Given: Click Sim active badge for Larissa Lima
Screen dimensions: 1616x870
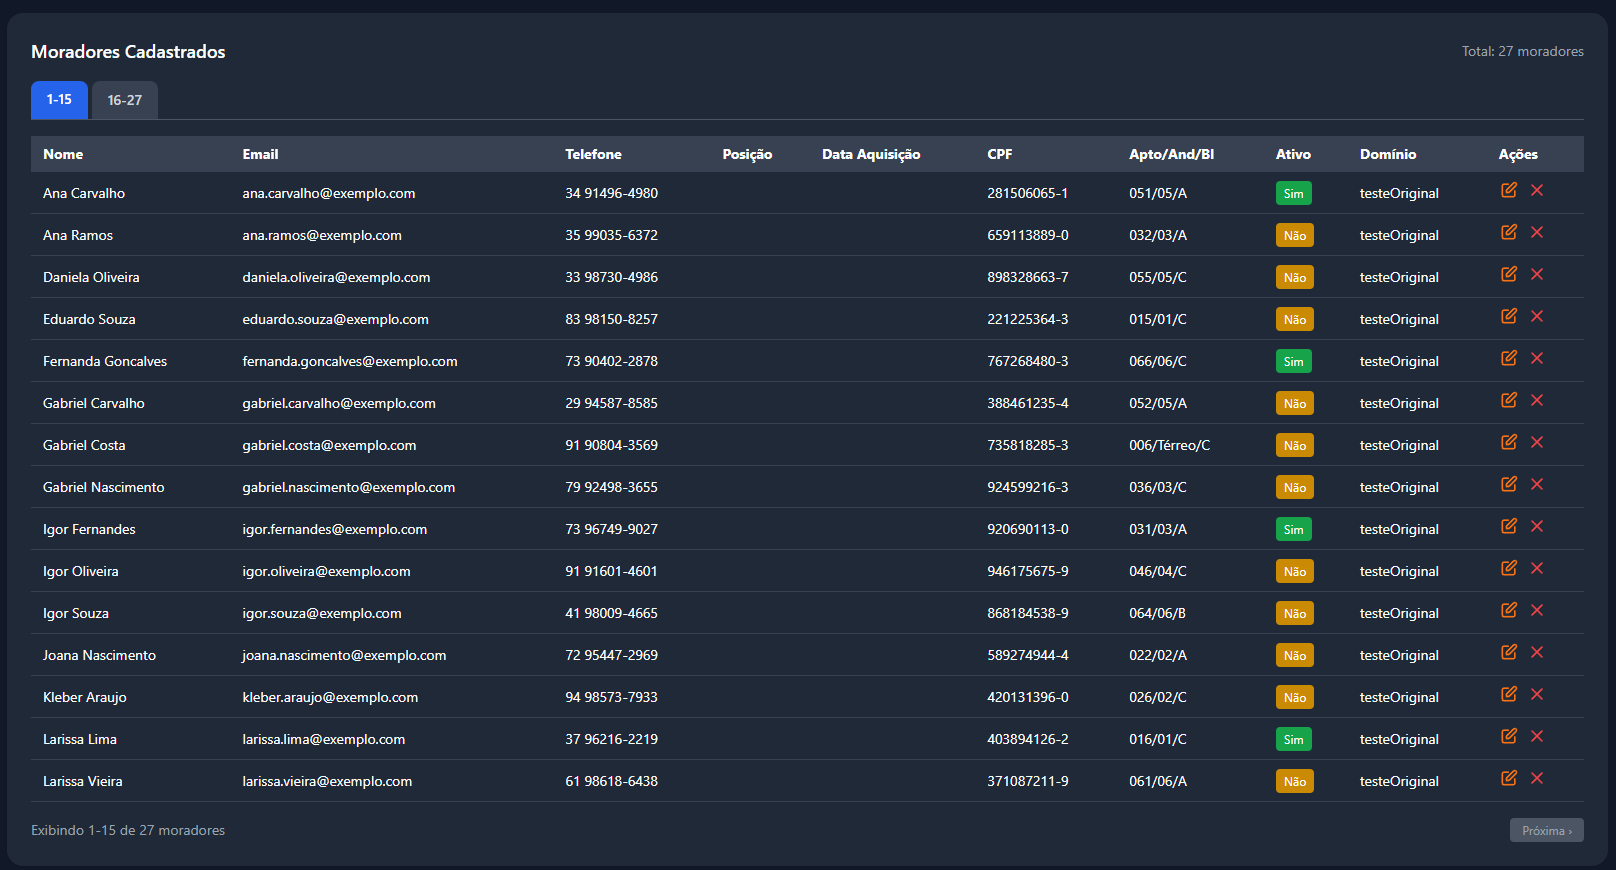Looking at the screenshot, I should (1293, 740).
